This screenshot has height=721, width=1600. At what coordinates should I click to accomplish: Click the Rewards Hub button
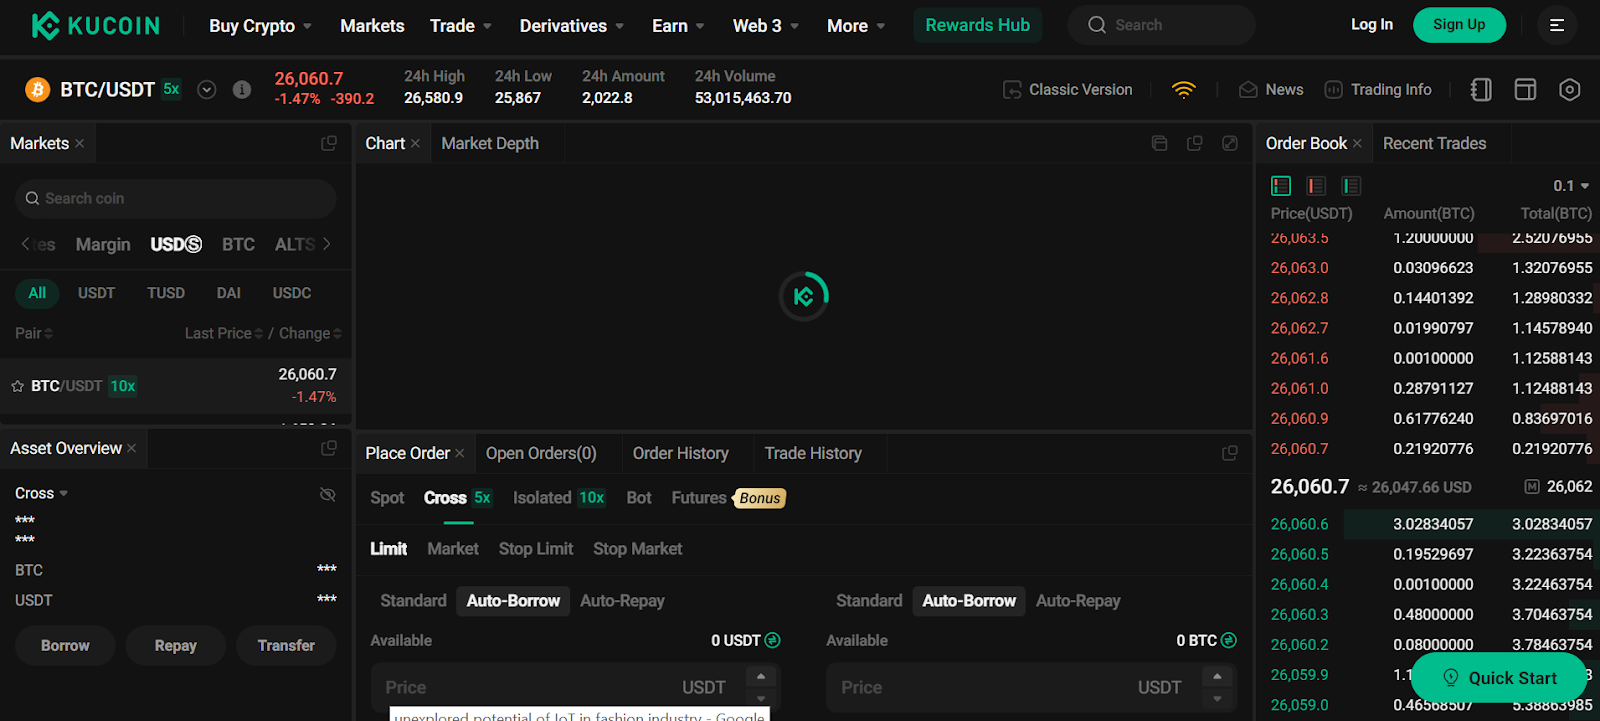tap(977, 25)
